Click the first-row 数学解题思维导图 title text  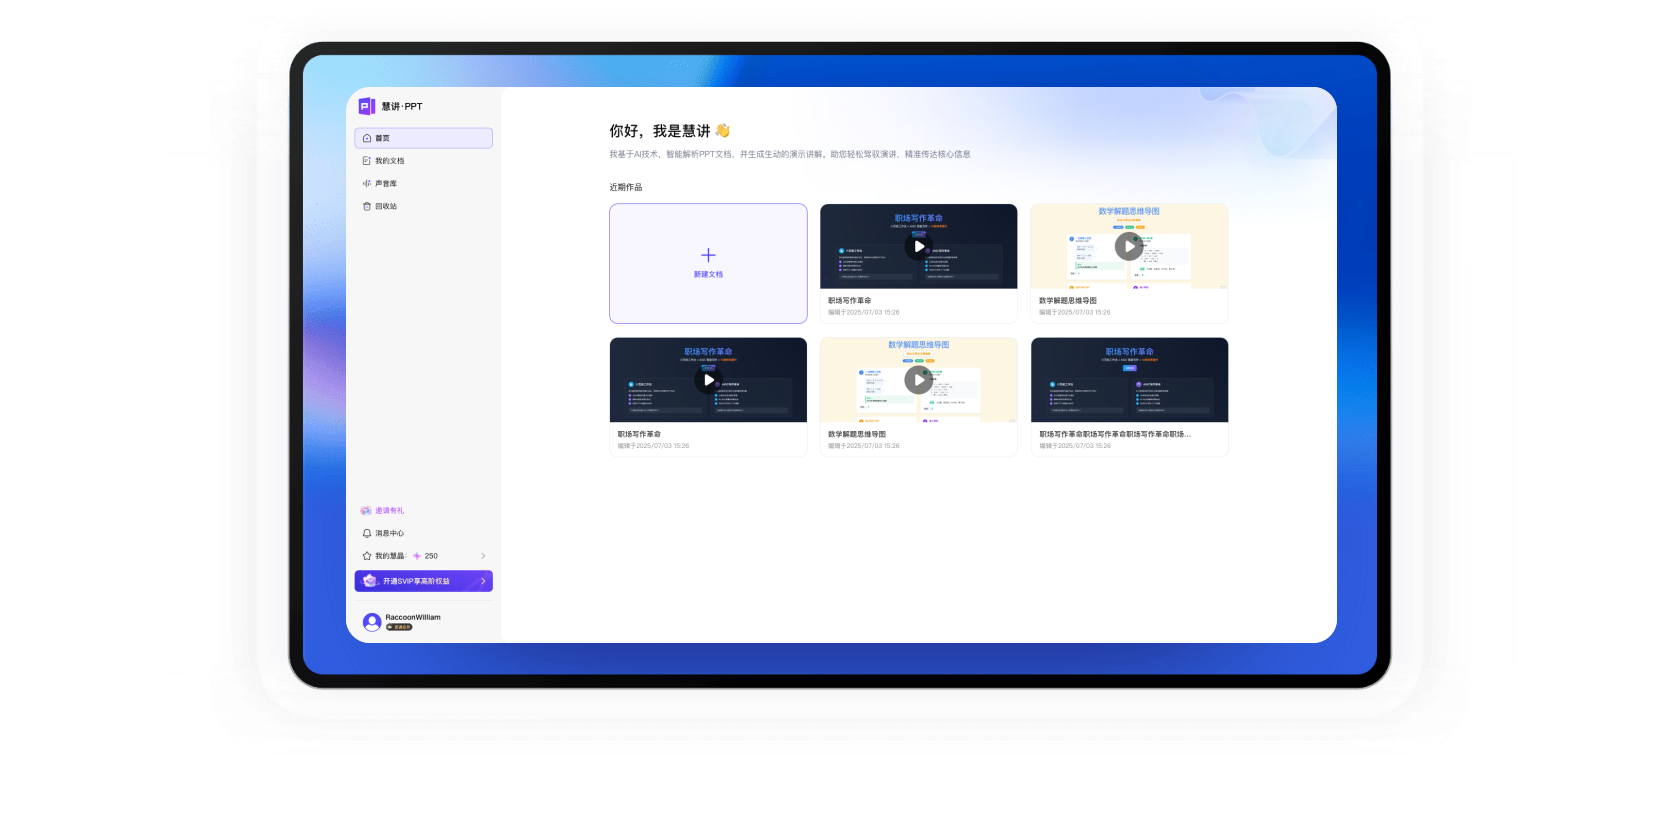[x=1068, y=301]
